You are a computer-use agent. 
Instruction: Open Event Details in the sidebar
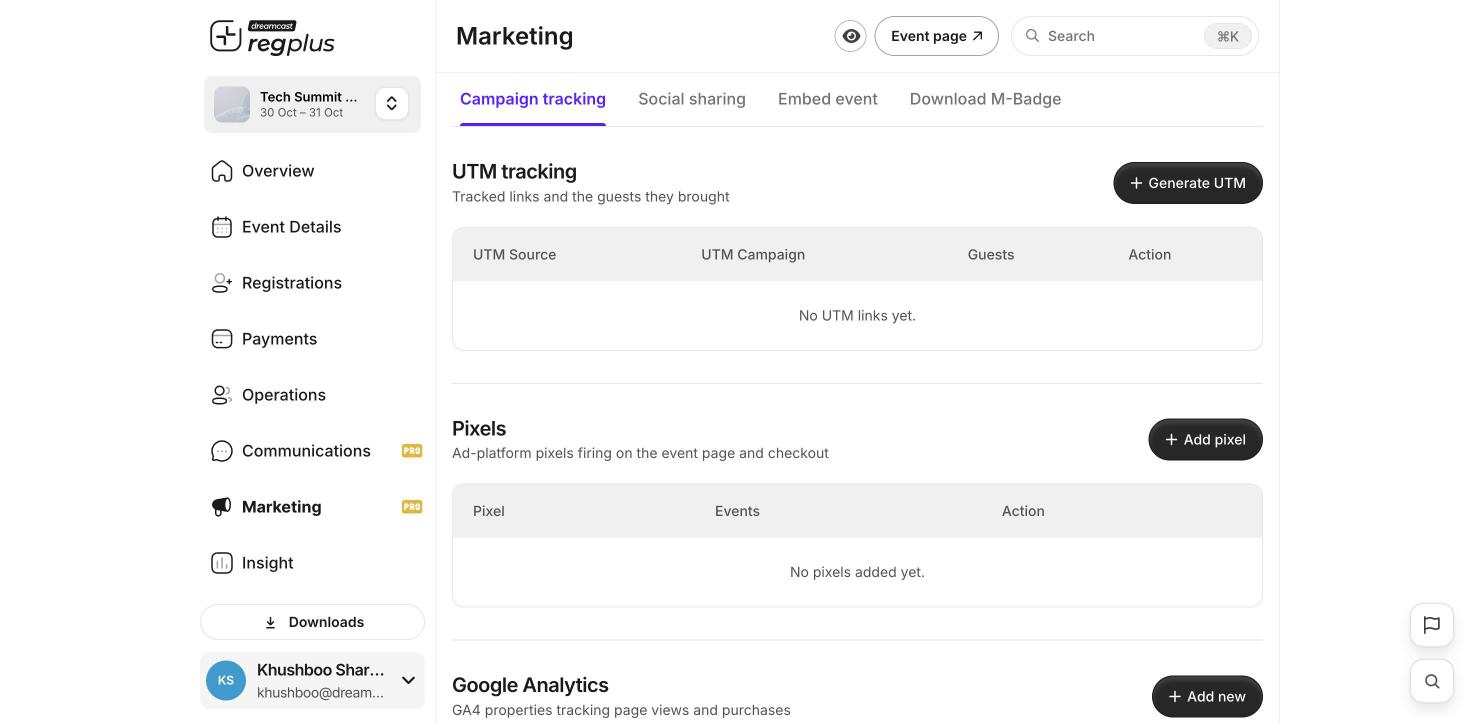312,227
